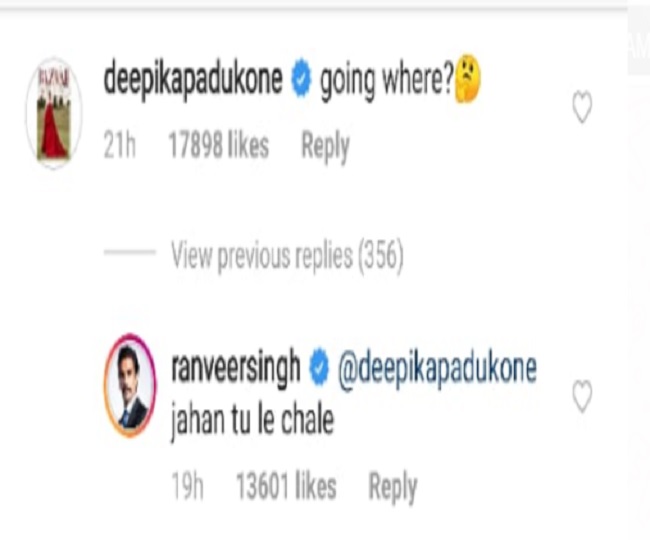
Task: Open deepikapadukone's profile picture
Action: coord(54,113)
